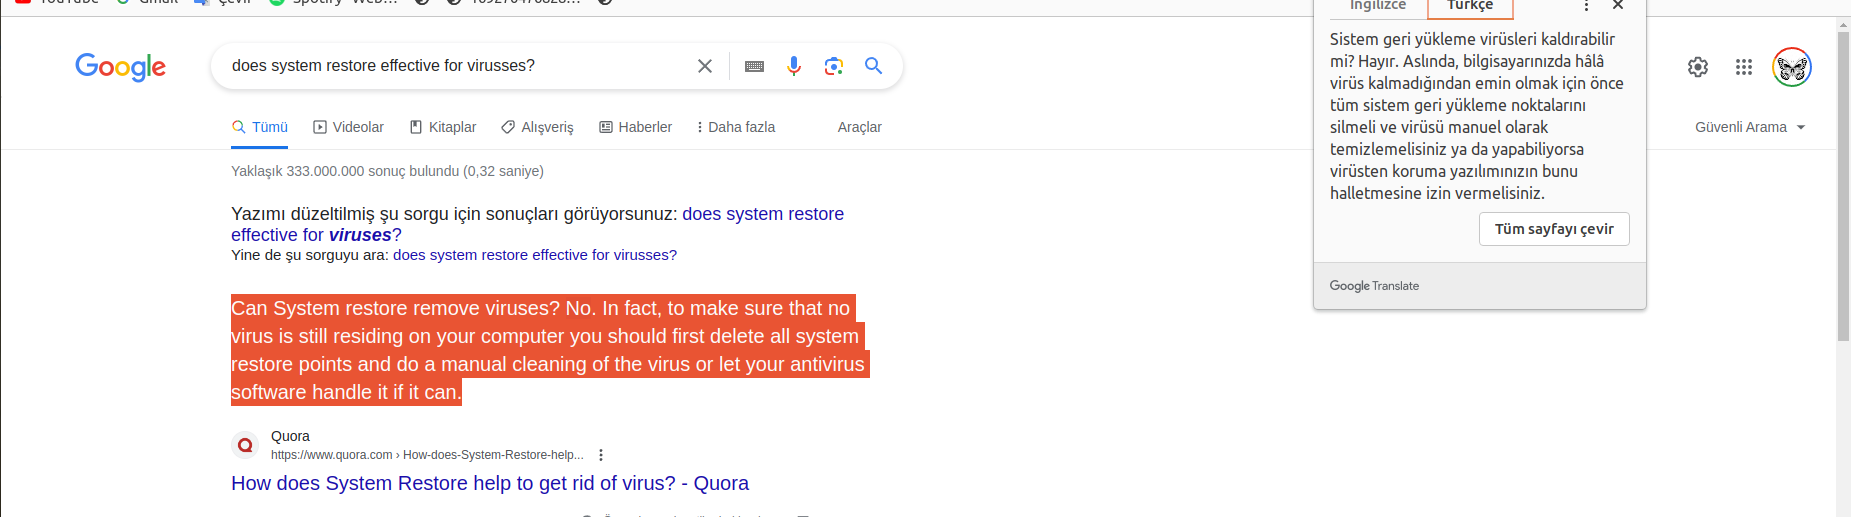Open translate popup three-dot options menu

click(1586, 6)
